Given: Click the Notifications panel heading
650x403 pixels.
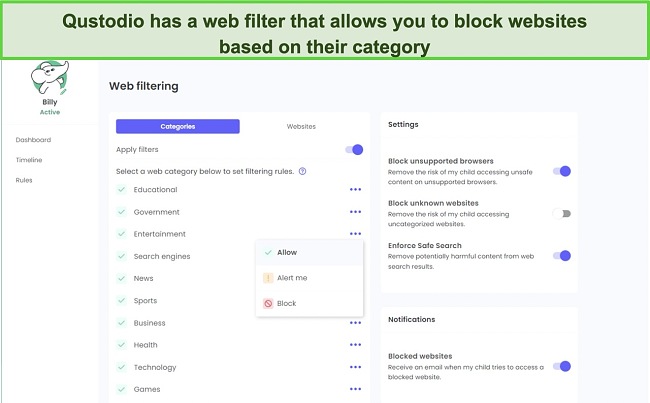Looking at the screenshot, I should 412,319.
